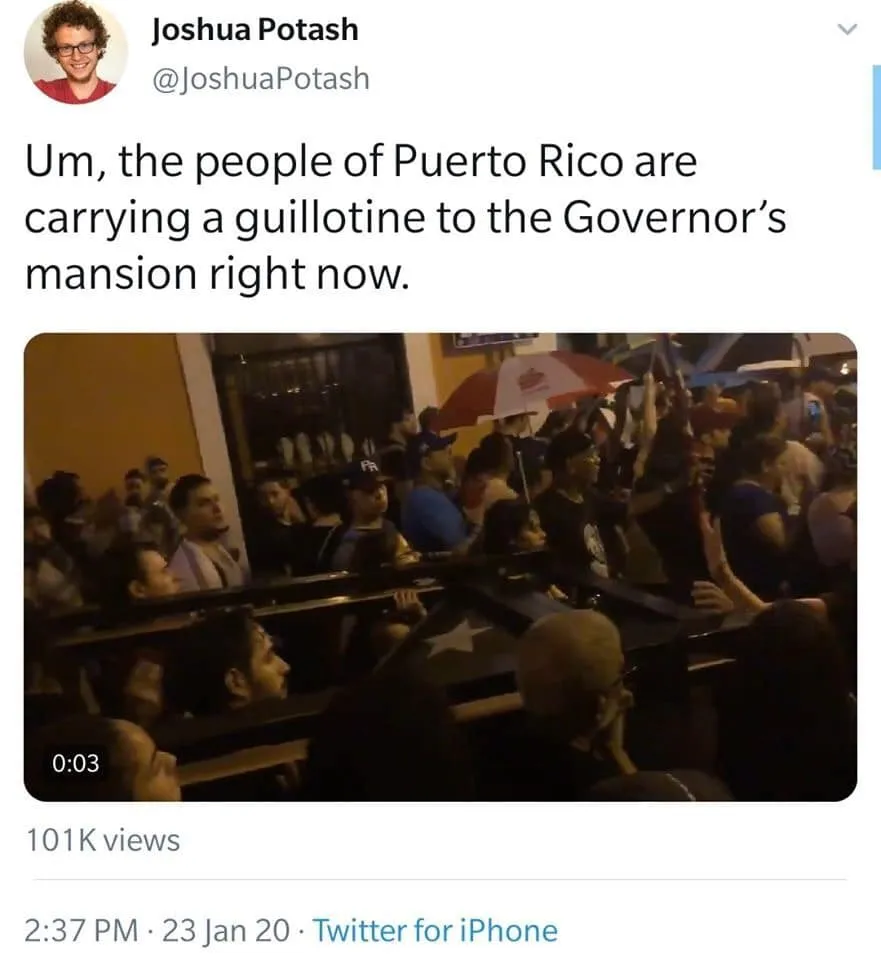The height and width of the screenshot is (960, 881).
Task: Click the Joshua Potash display name
Action: pos(255,29)
